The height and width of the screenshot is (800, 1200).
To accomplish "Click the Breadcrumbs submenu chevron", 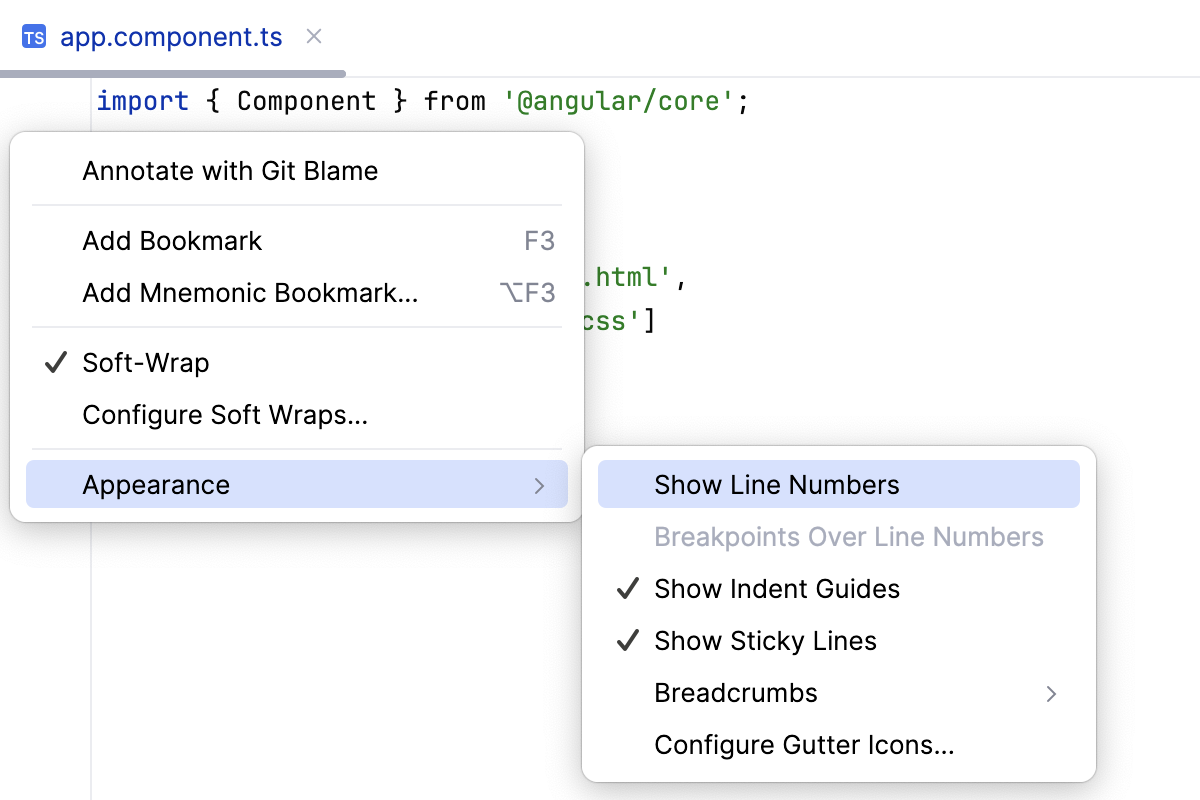I will 1052,693.
